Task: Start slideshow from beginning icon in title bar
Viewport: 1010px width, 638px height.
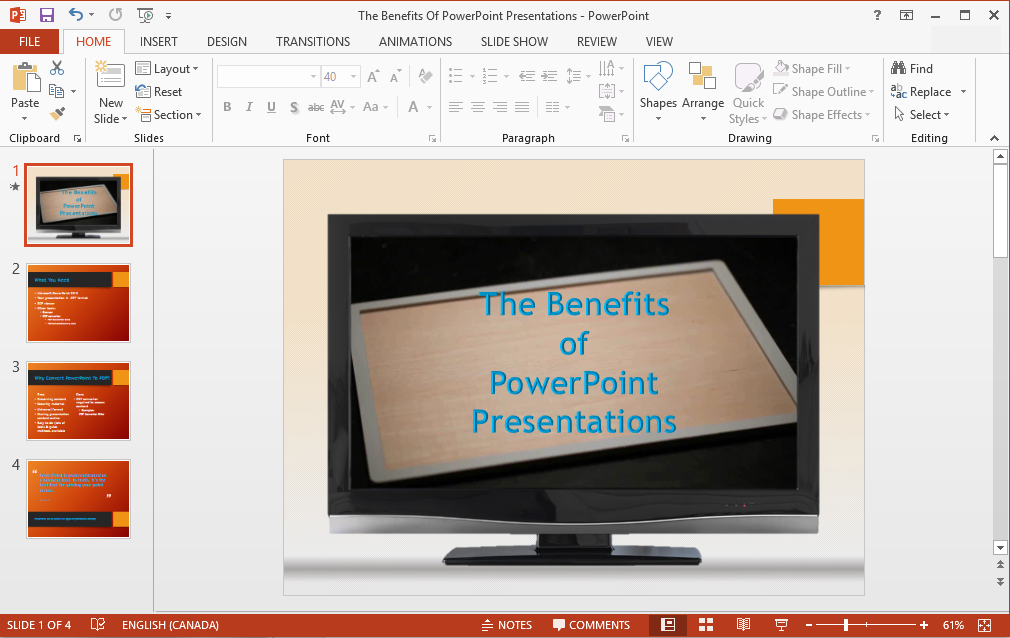Action: [146, 15]
